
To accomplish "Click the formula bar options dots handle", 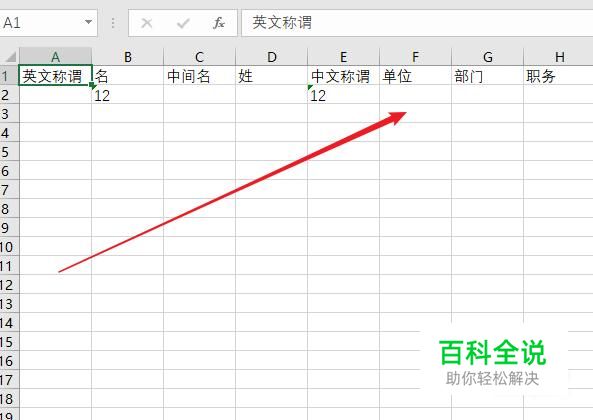I will tap(113, 23).
